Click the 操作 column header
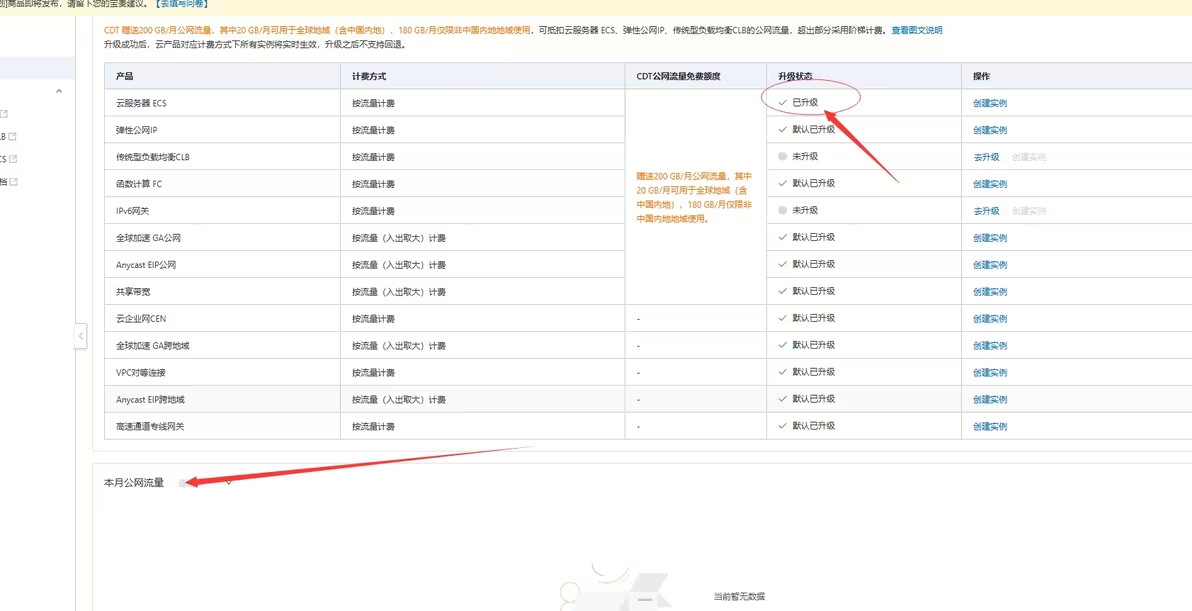This screenshot has width=1192, height=611. pyautogui.click(x=1076, y=77)
